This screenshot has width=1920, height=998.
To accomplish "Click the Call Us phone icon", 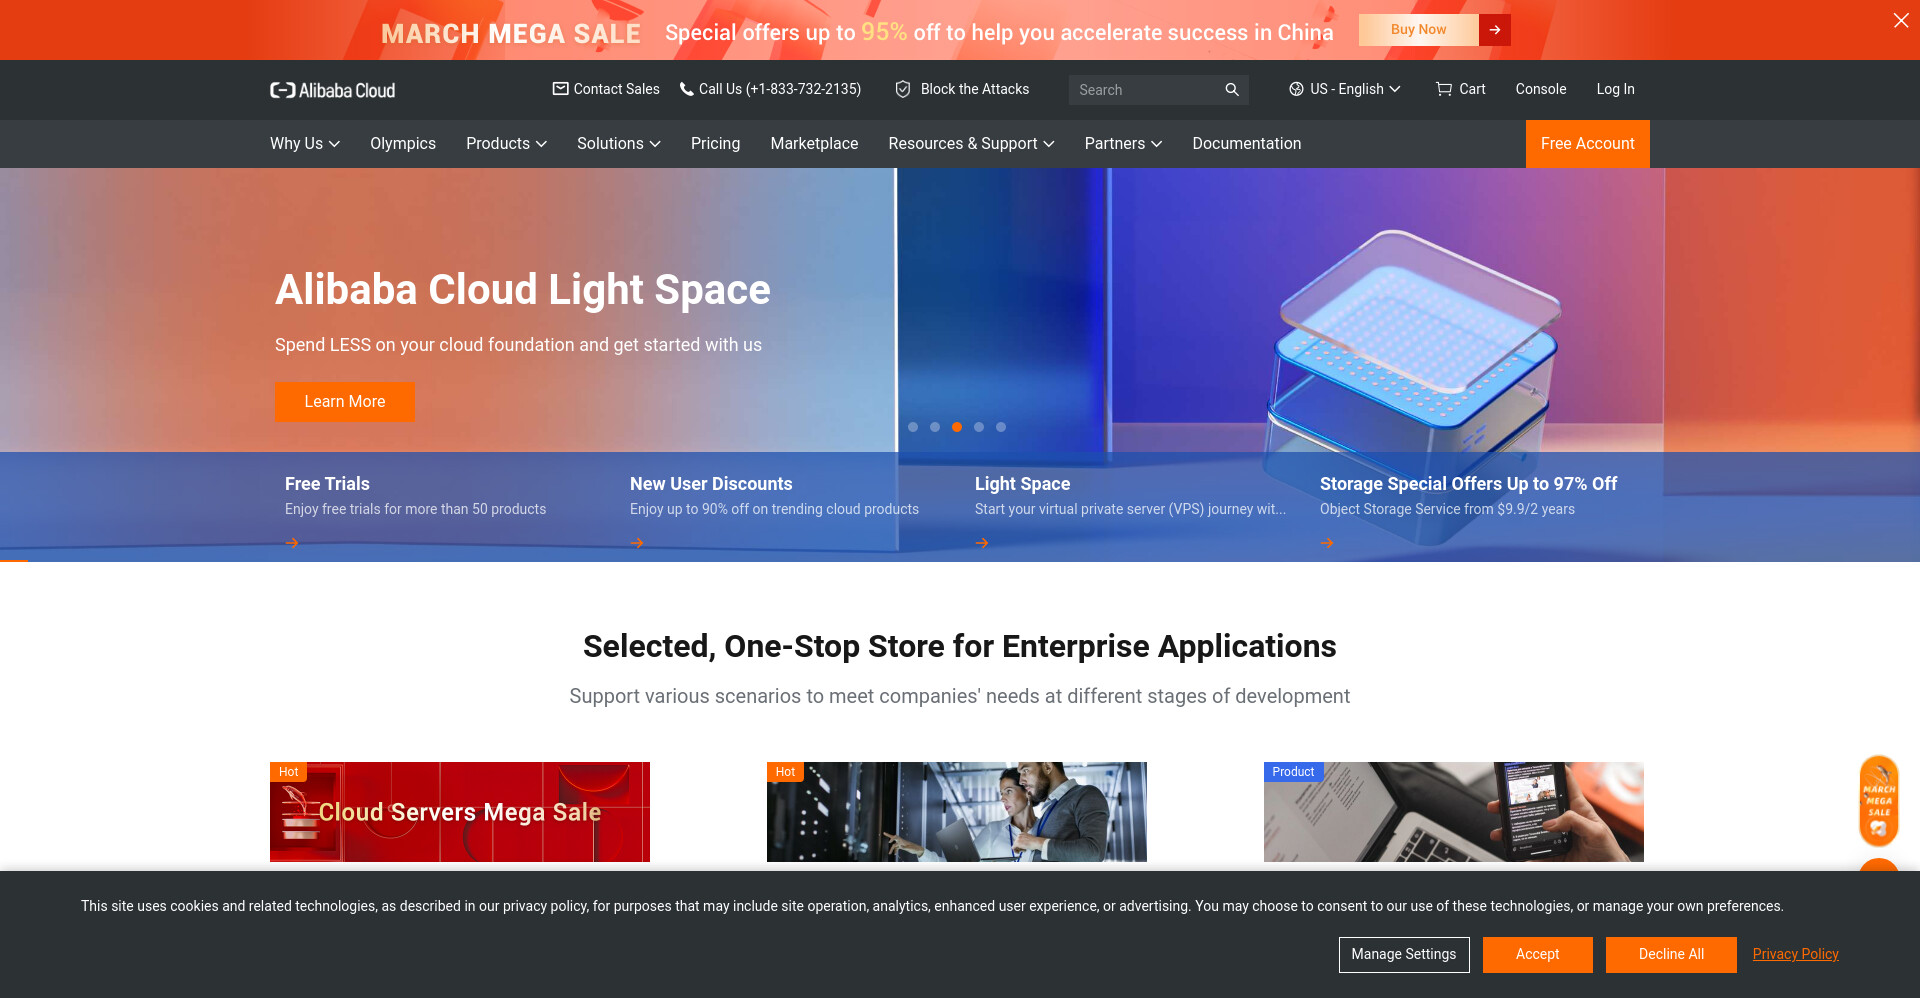I will pyautogui.click(x=686, y=89).
